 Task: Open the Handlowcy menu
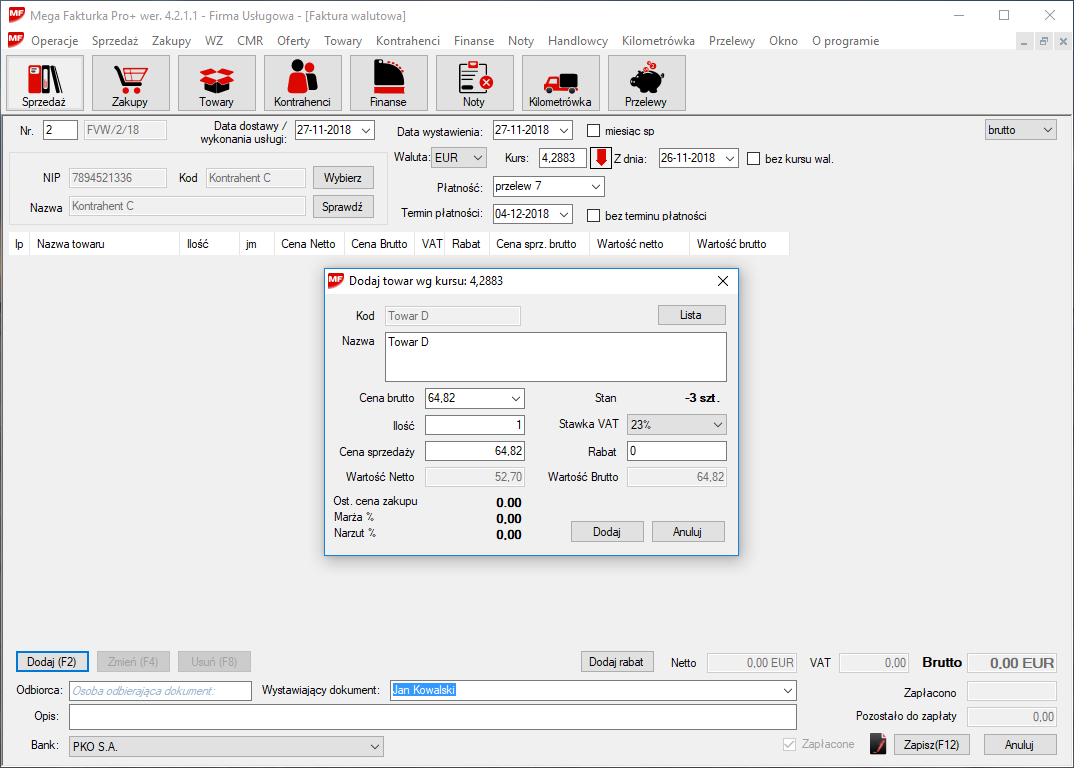[578, 41]
